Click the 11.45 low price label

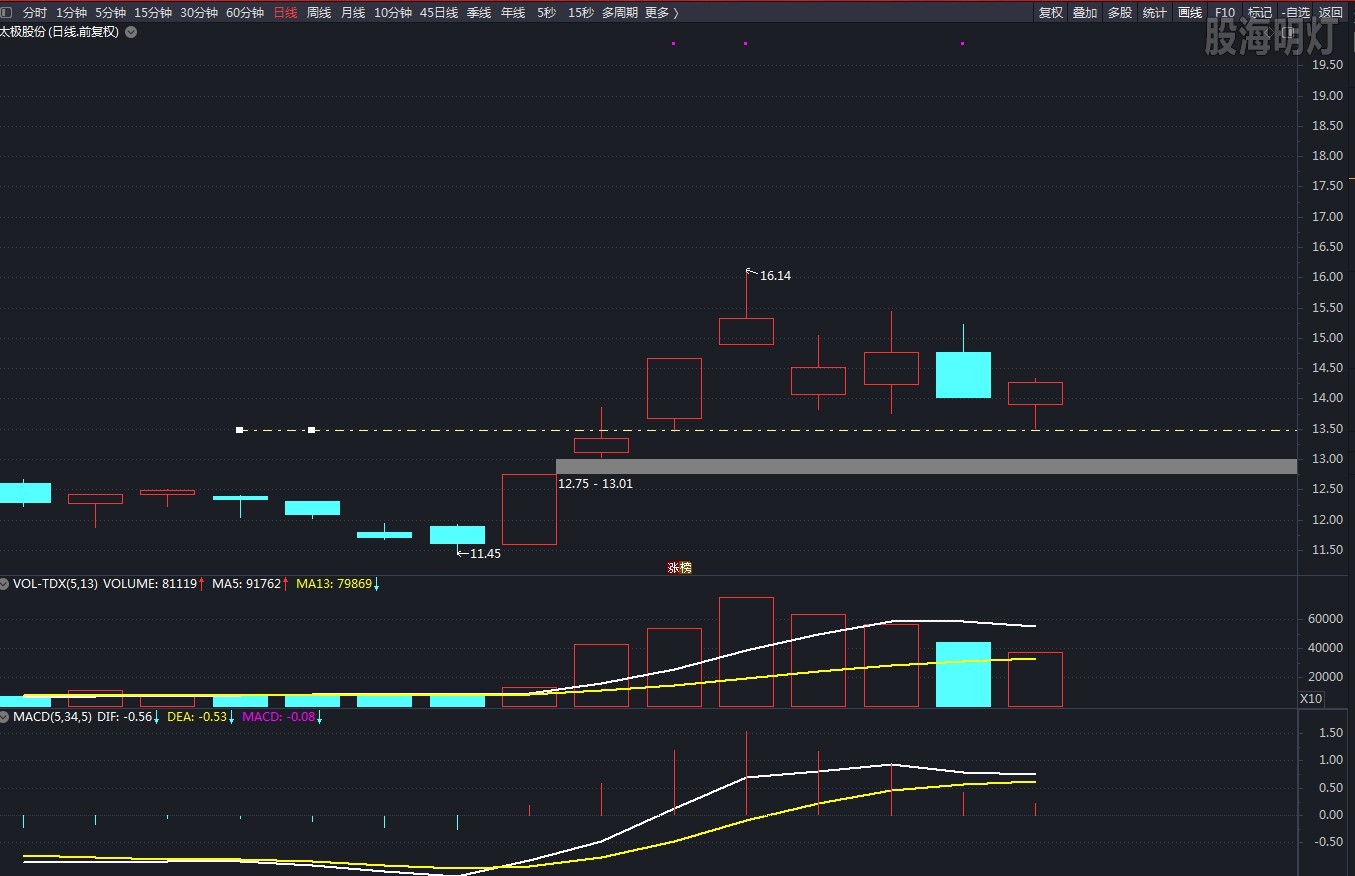[x=485, y=553]
